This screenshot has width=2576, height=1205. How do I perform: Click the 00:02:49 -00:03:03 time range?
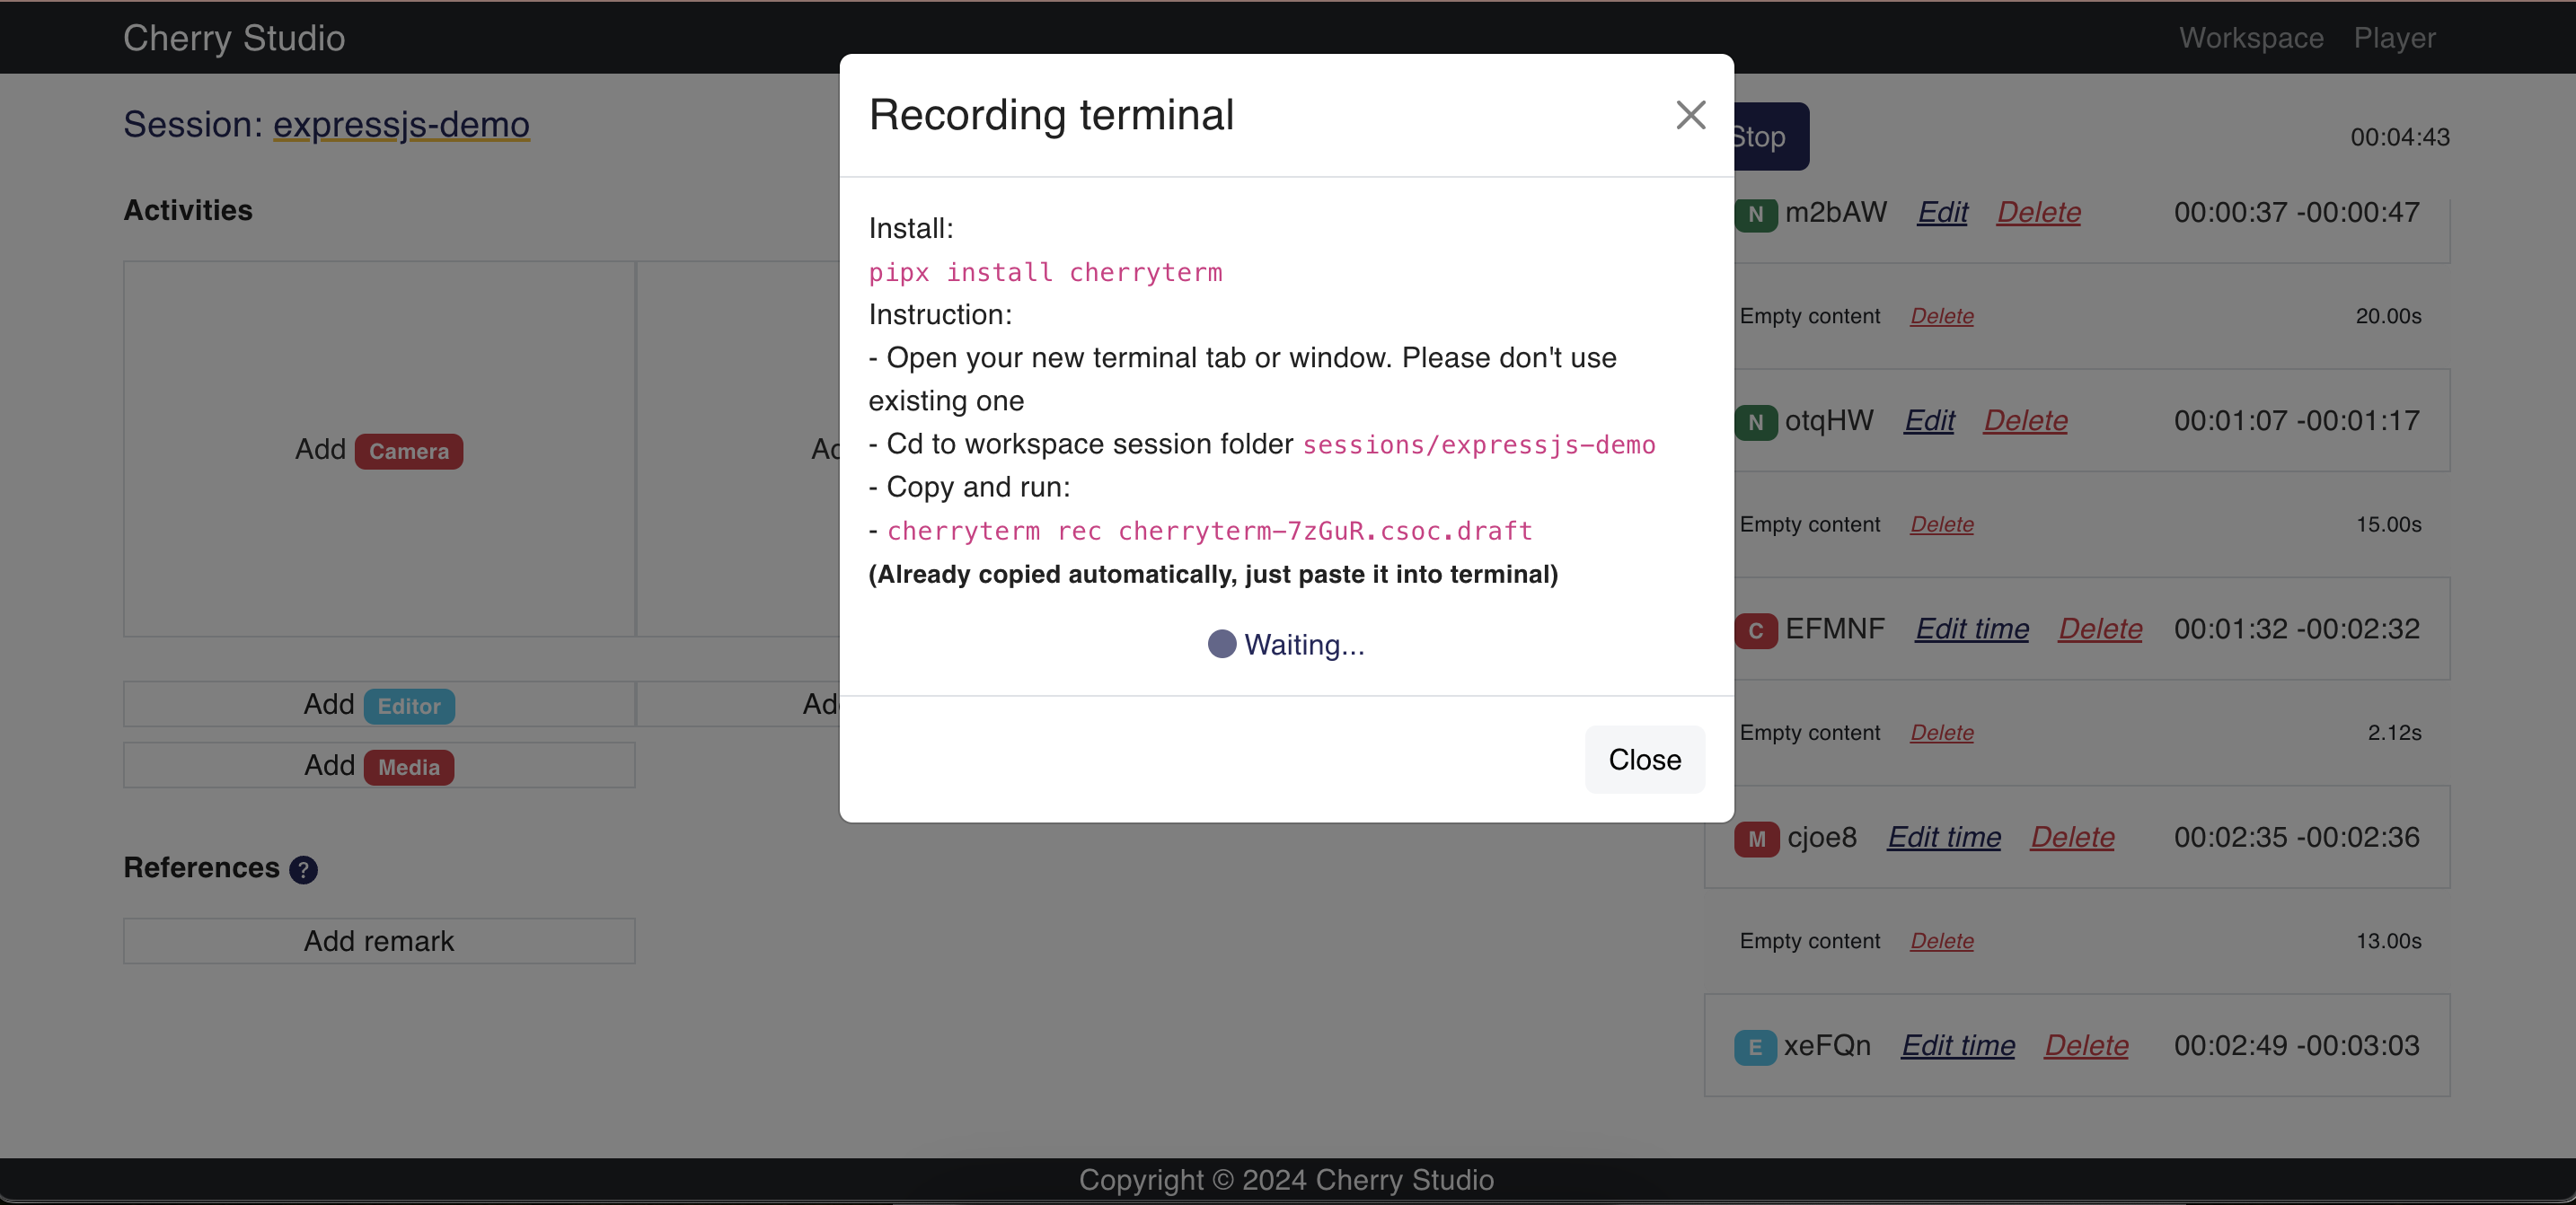click(2296, 1045)
